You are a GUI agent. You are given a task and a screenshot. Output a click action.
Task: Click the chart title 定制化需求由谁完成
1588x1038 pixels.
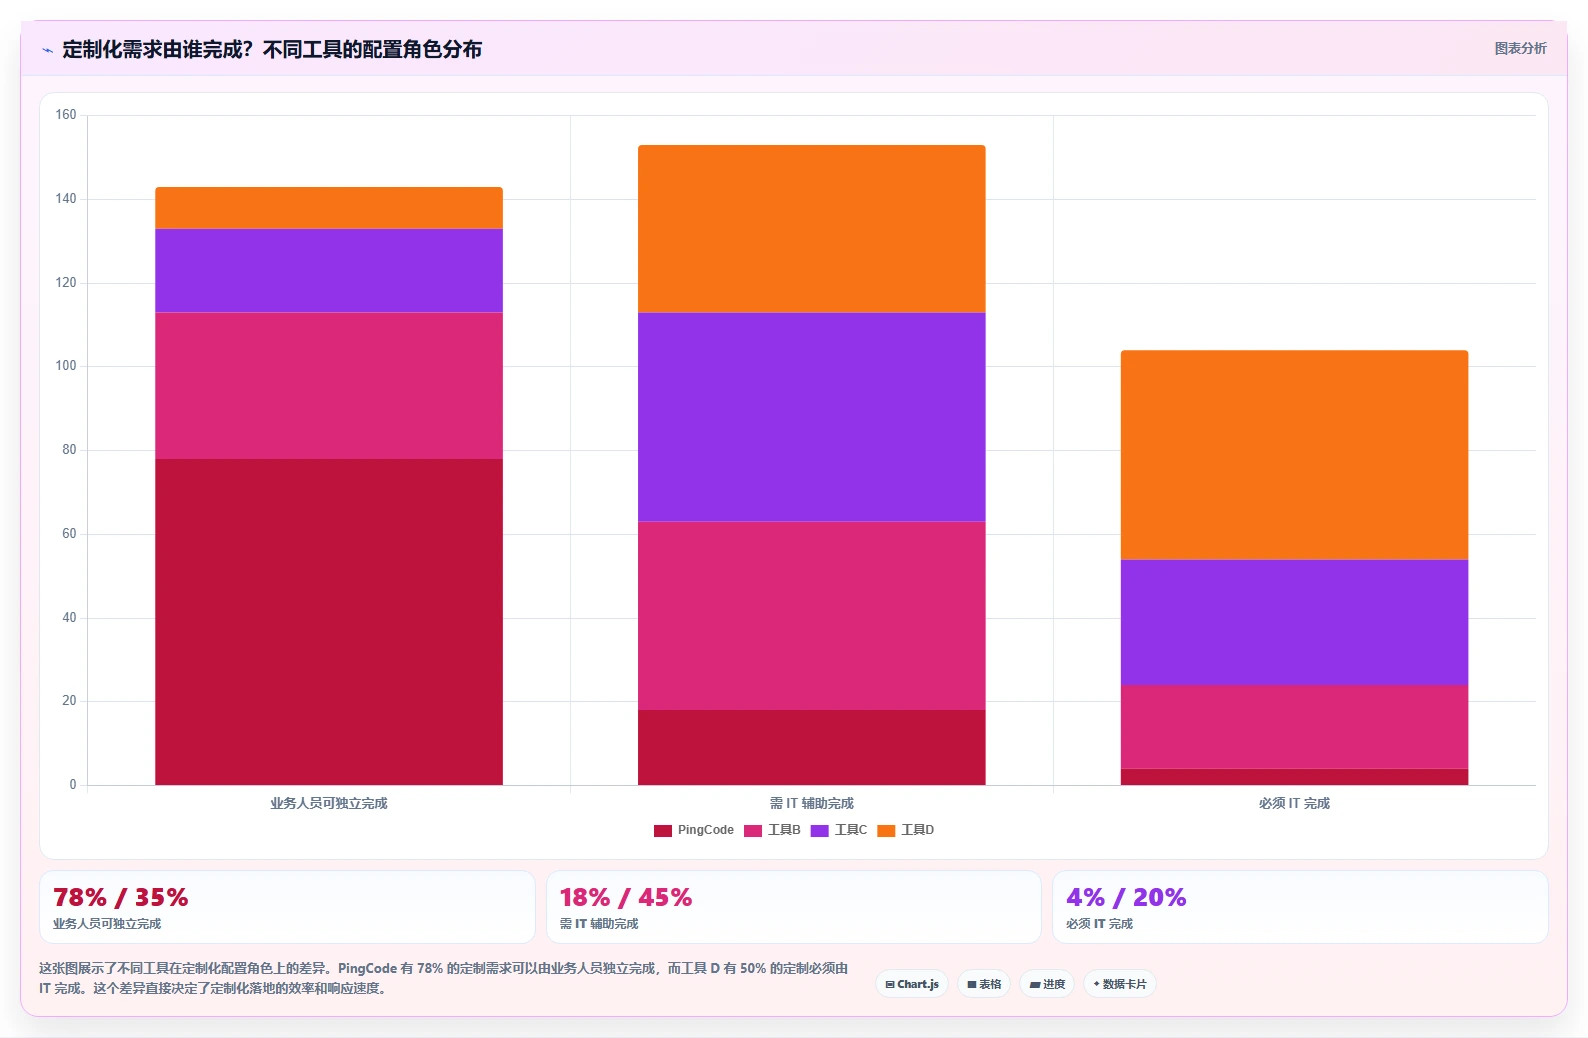tap(272, 49)
